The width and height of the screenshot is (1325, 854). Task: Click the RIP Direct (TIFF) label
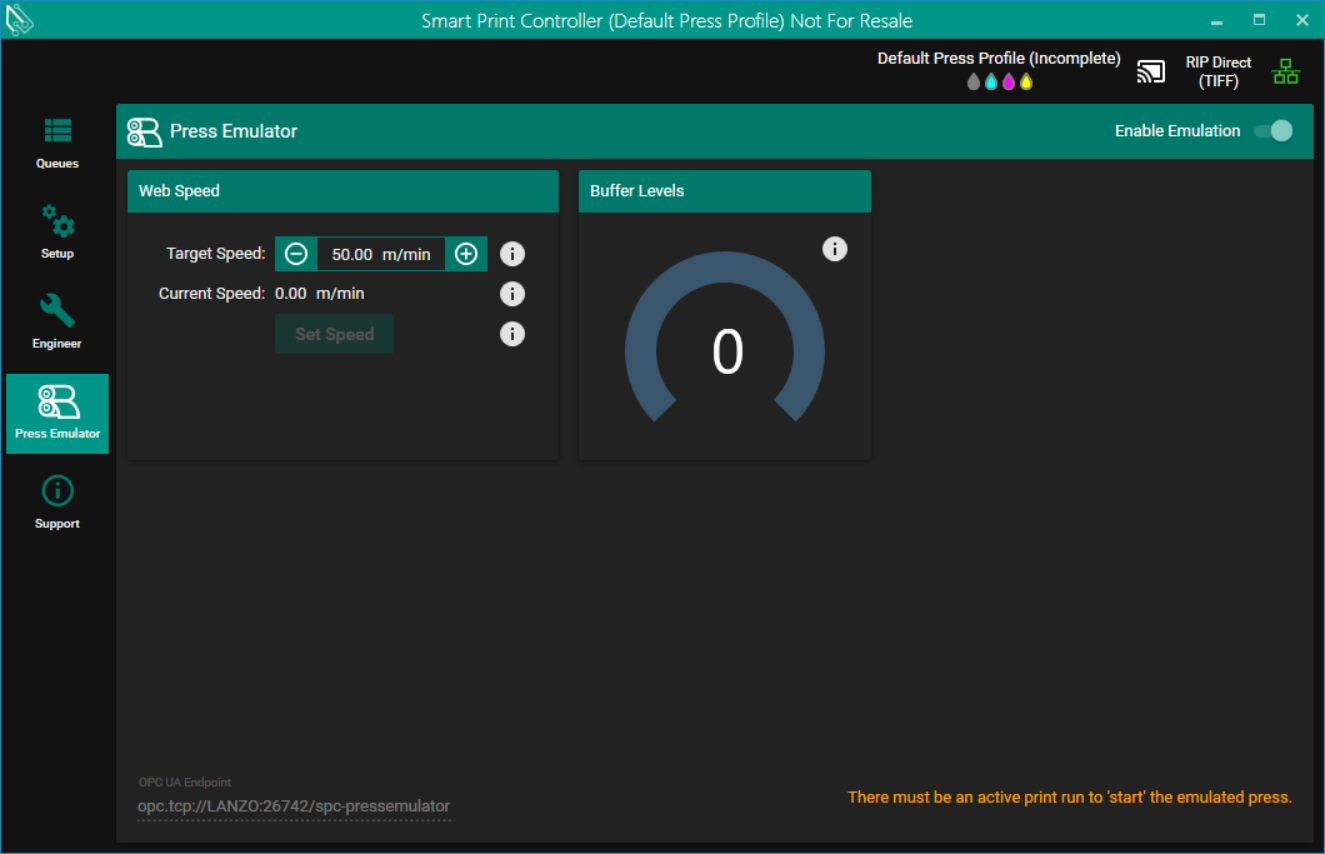[1218, 71]
